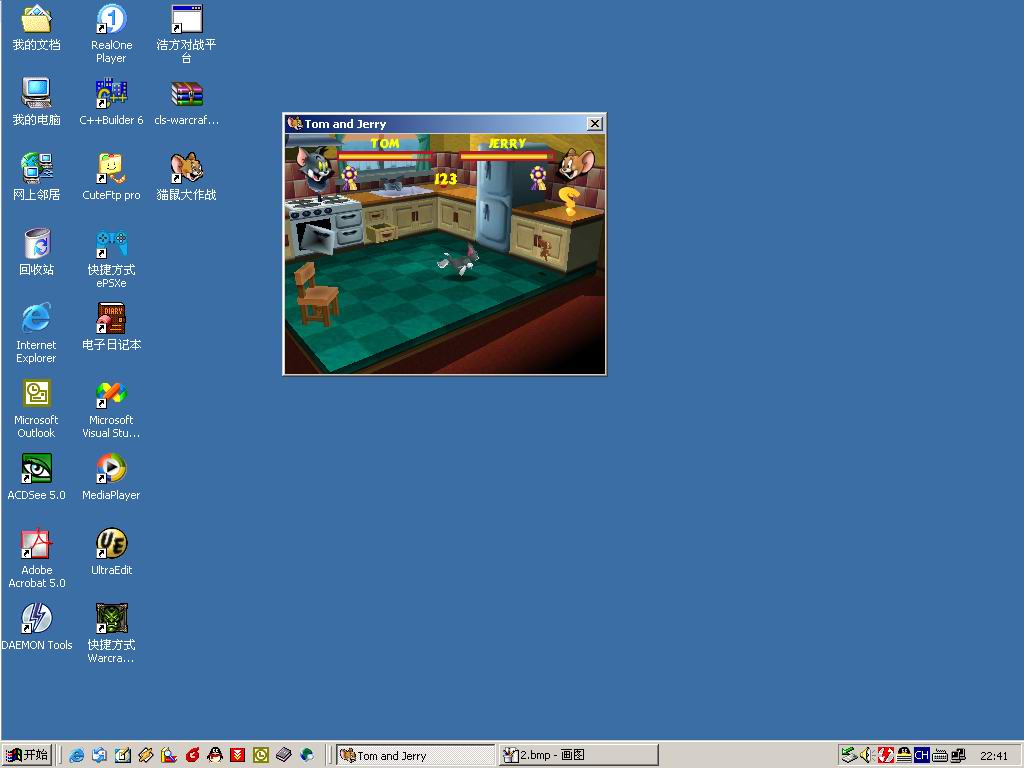This screenshot has height=768, width=1024.
Task: Click Jerry's health bar
Action: tap(506, 156)
